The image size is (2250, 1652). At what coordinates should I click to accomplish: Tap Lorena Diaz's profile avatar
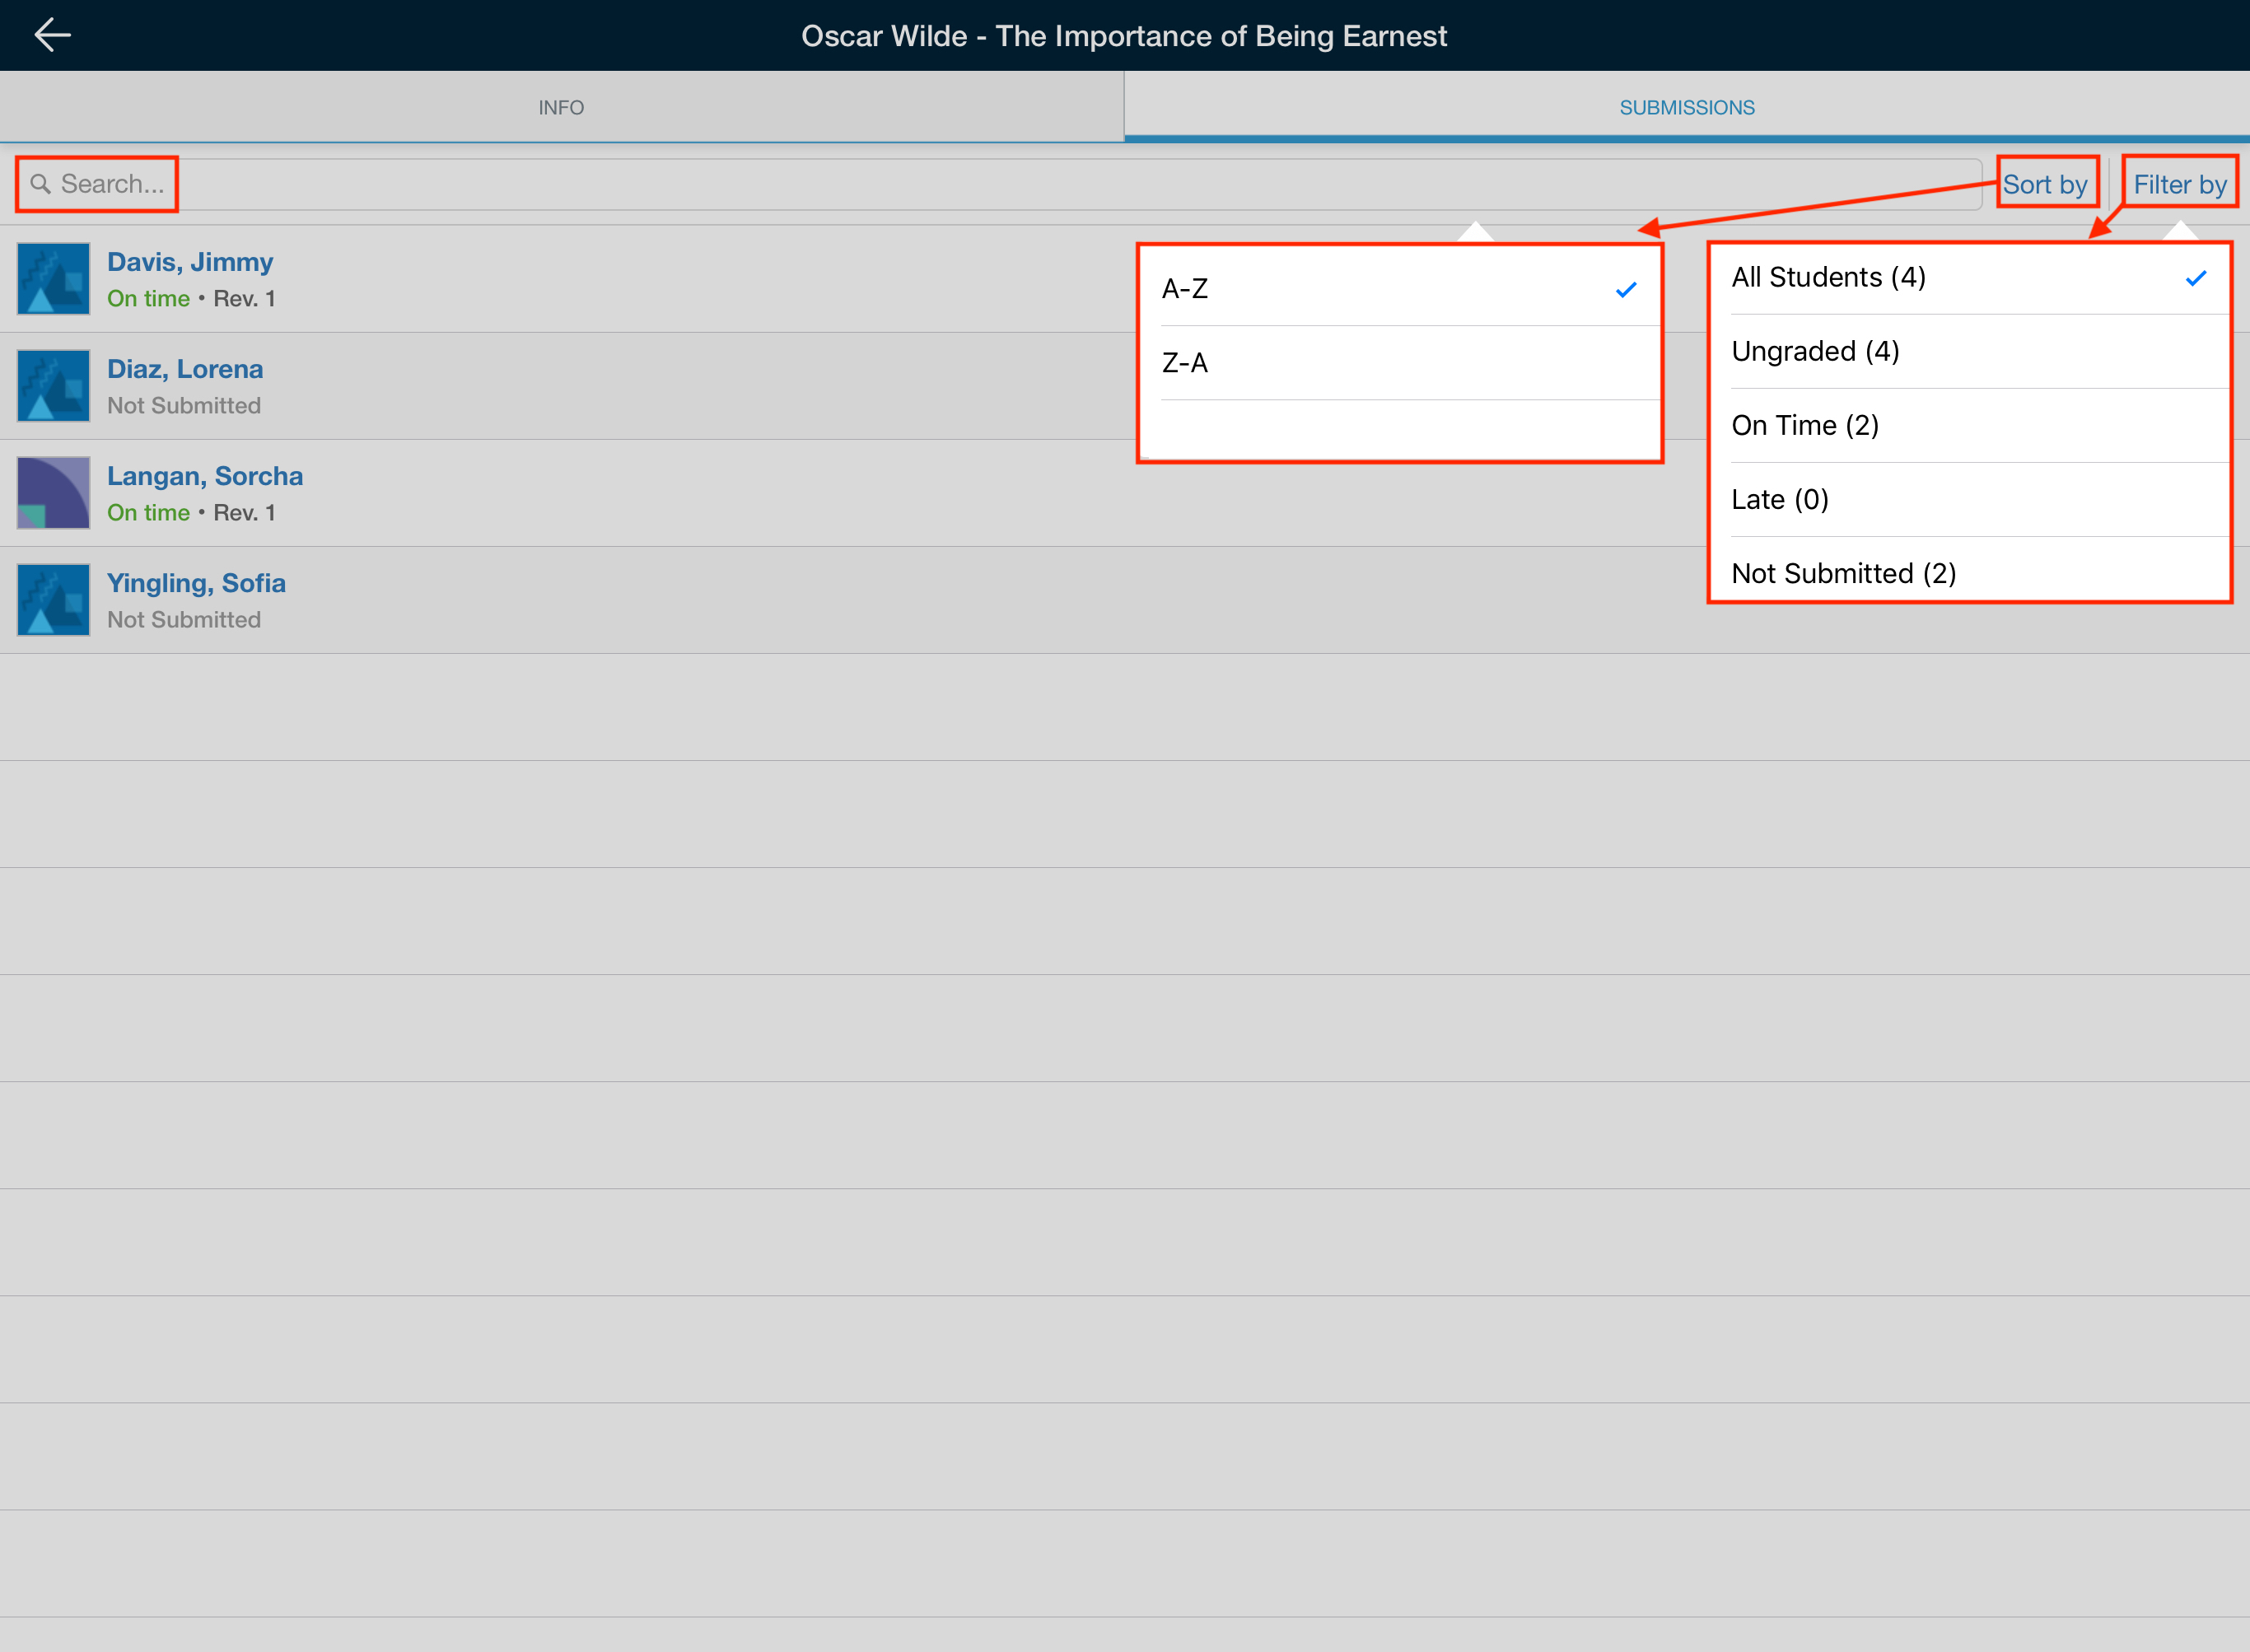coord(54,386)
